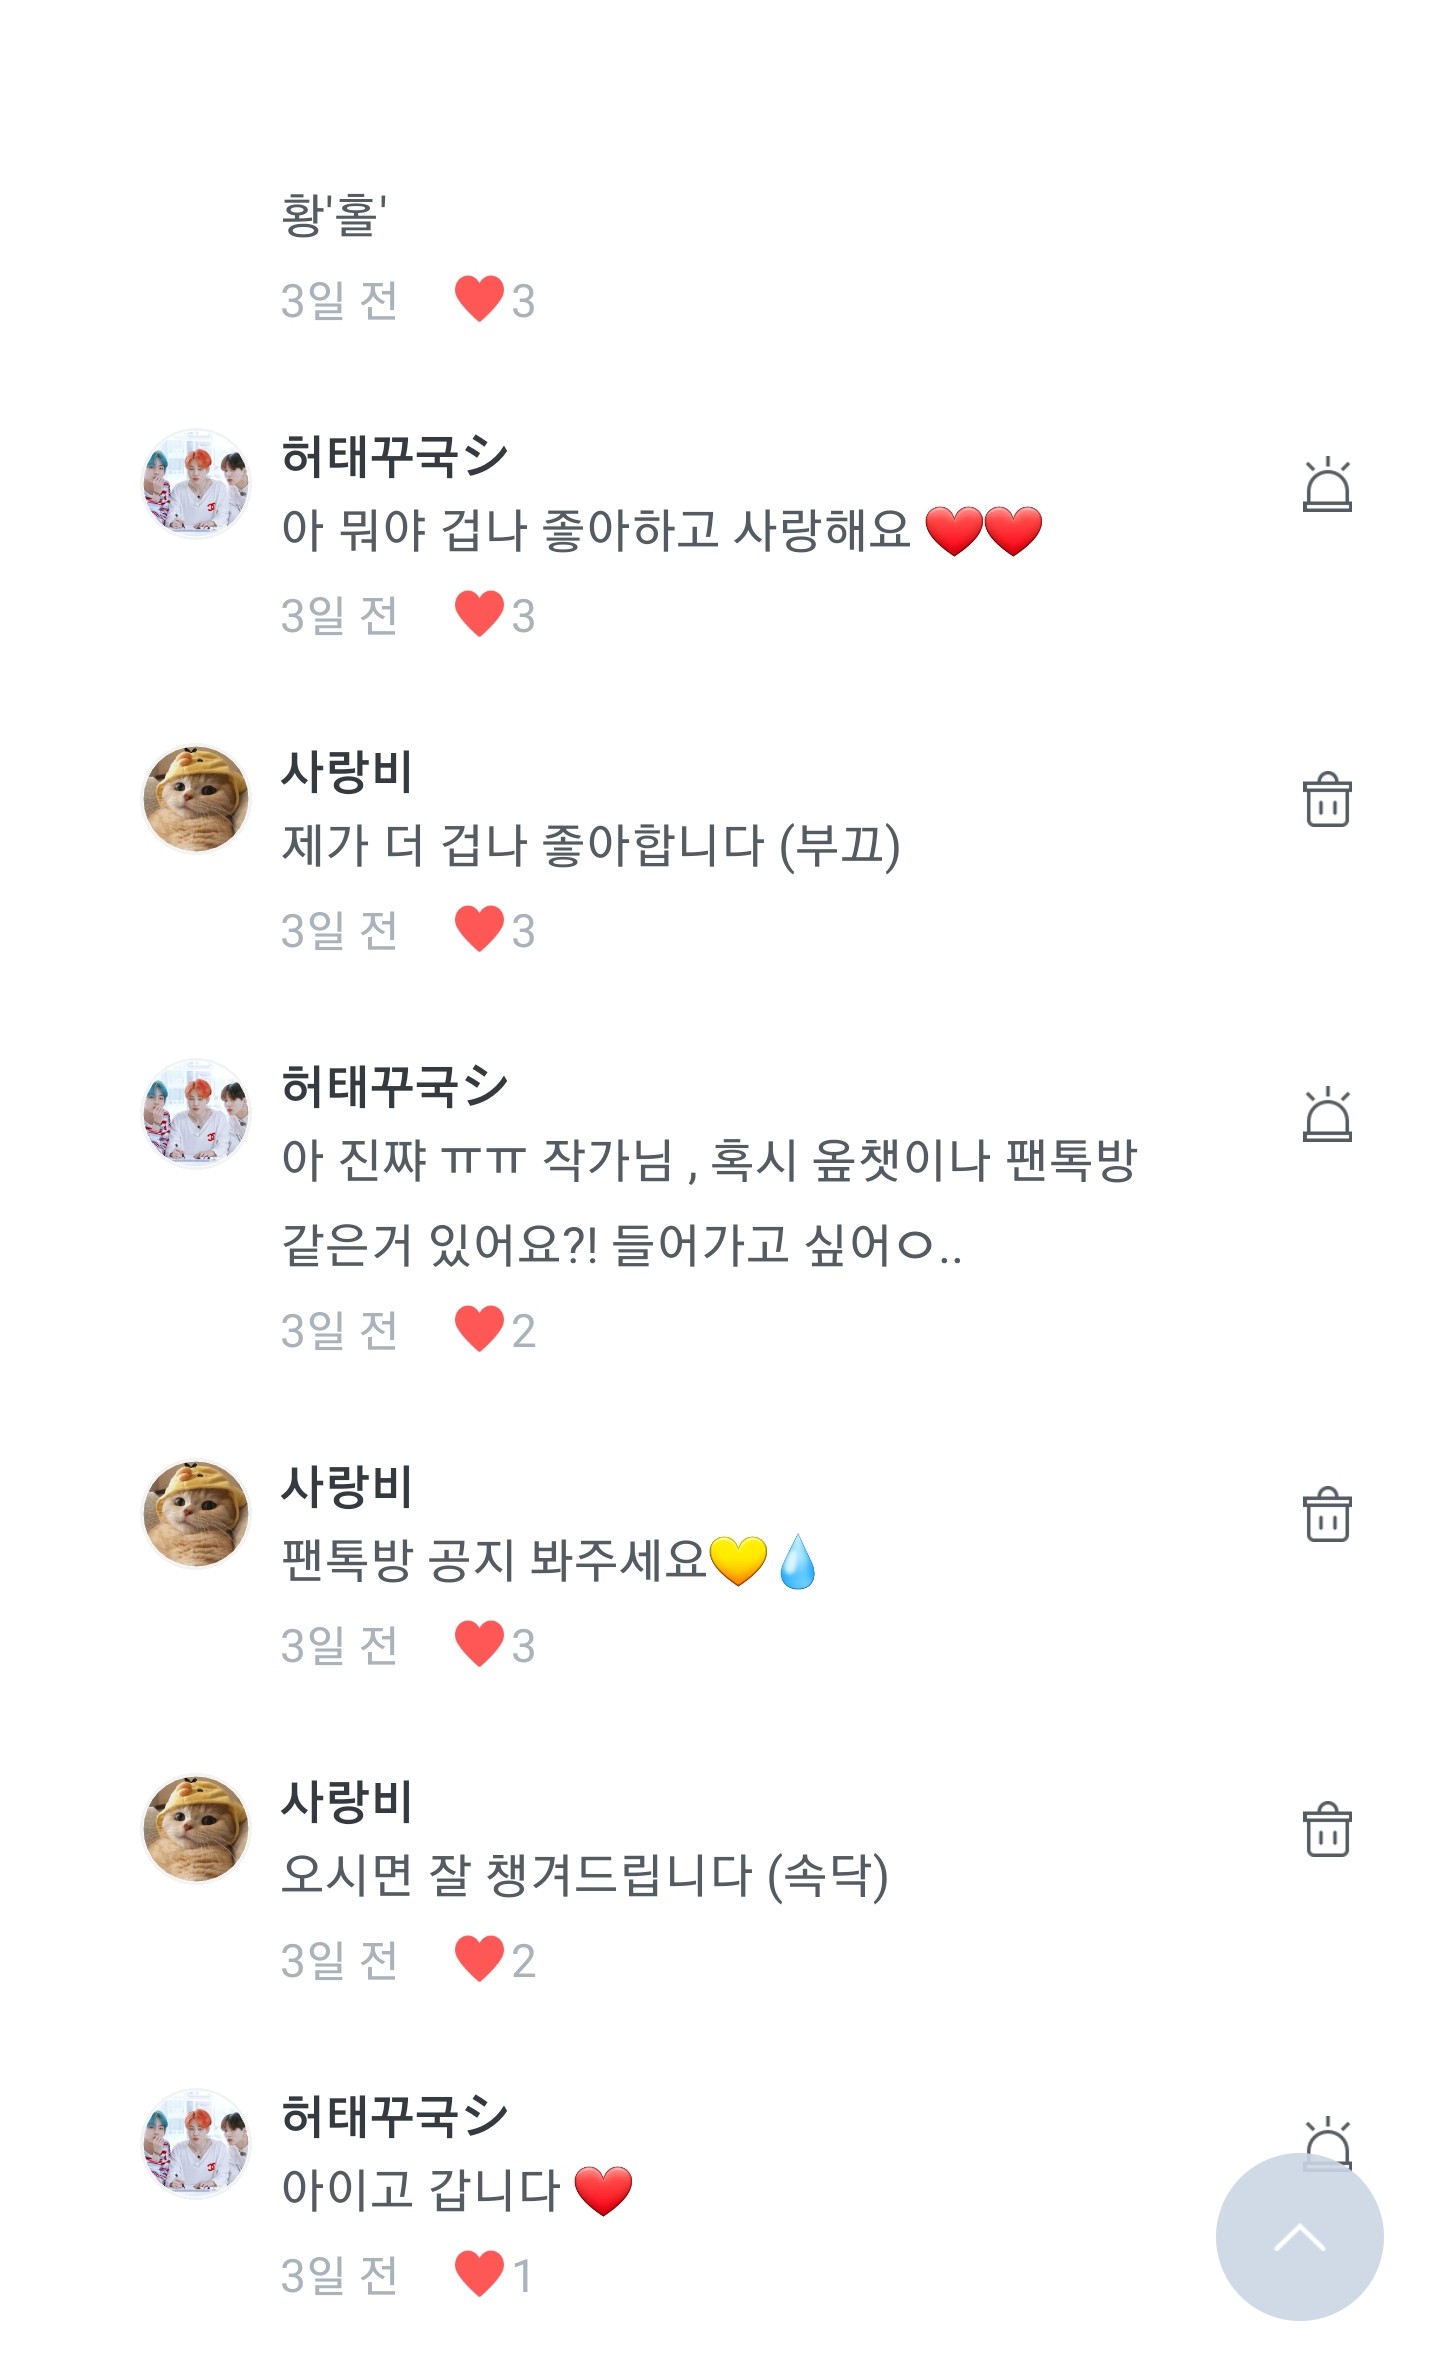Toggle heart under "제가 더 겁나 좋아합니다"

[x=479, y=929]
